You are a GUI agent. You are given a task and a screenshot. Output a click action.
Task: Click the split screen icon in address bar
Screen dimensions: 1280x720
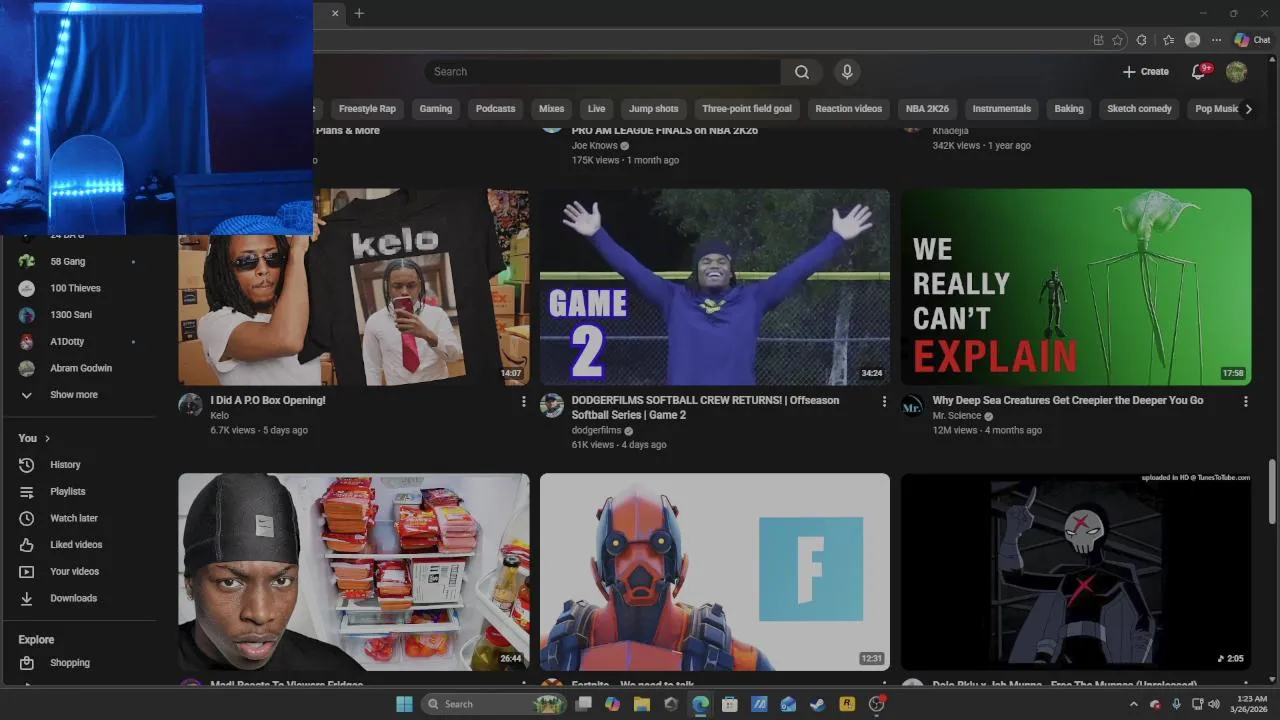point(1098,40)
